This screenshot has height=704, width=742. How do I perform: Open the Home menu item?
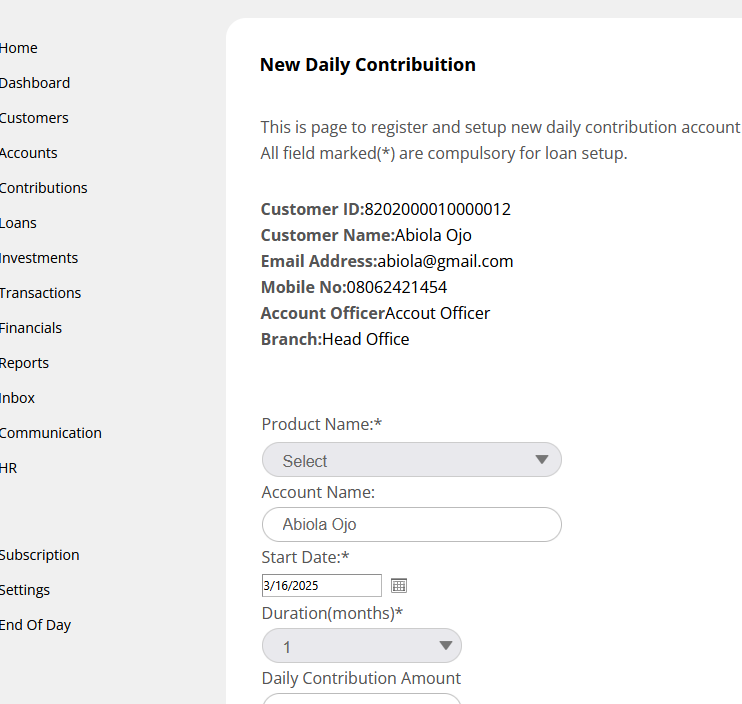pyautogui.click(x=19, y=48)
